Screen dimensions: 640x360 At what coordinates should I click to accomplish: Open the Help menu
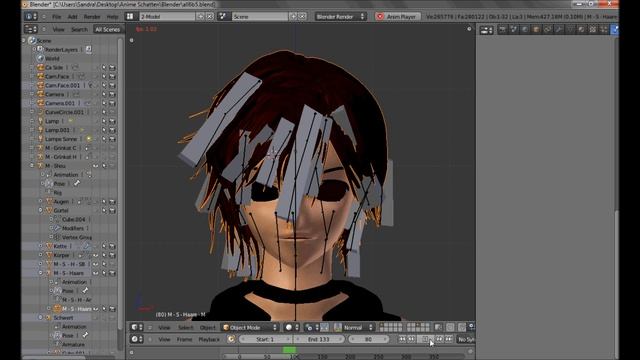(x=112, y=17)
